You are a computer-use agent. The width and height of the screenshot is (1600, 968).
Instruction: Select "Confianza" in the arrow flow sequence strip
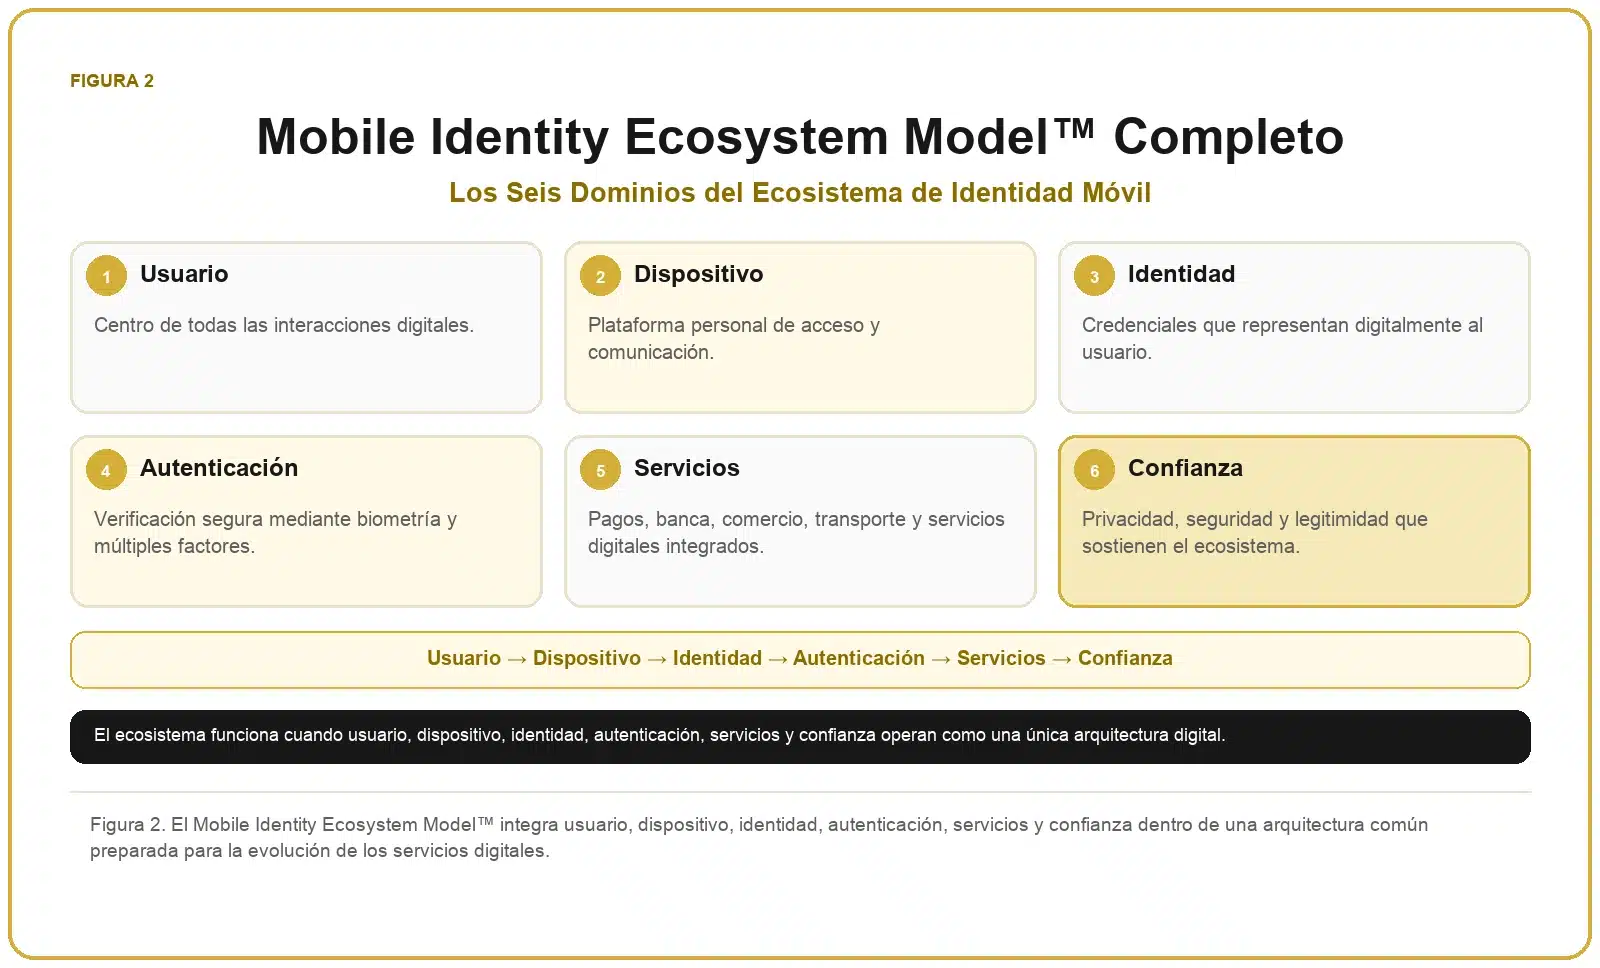[1125, 658]
